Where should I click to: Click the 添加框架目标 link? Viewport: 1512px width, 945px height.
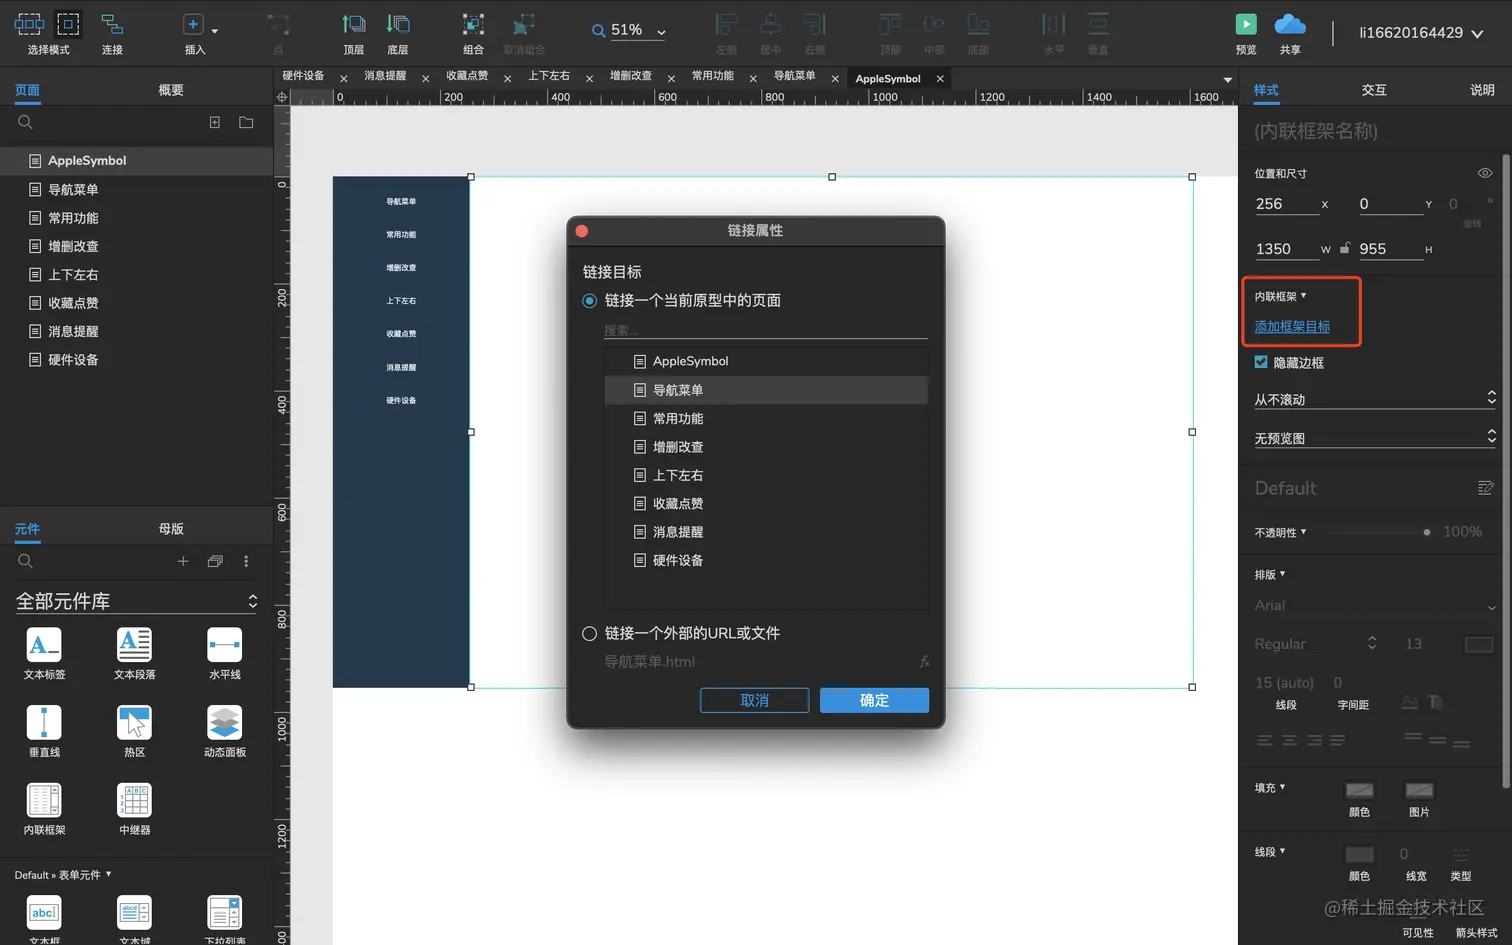click(1292, 327)
